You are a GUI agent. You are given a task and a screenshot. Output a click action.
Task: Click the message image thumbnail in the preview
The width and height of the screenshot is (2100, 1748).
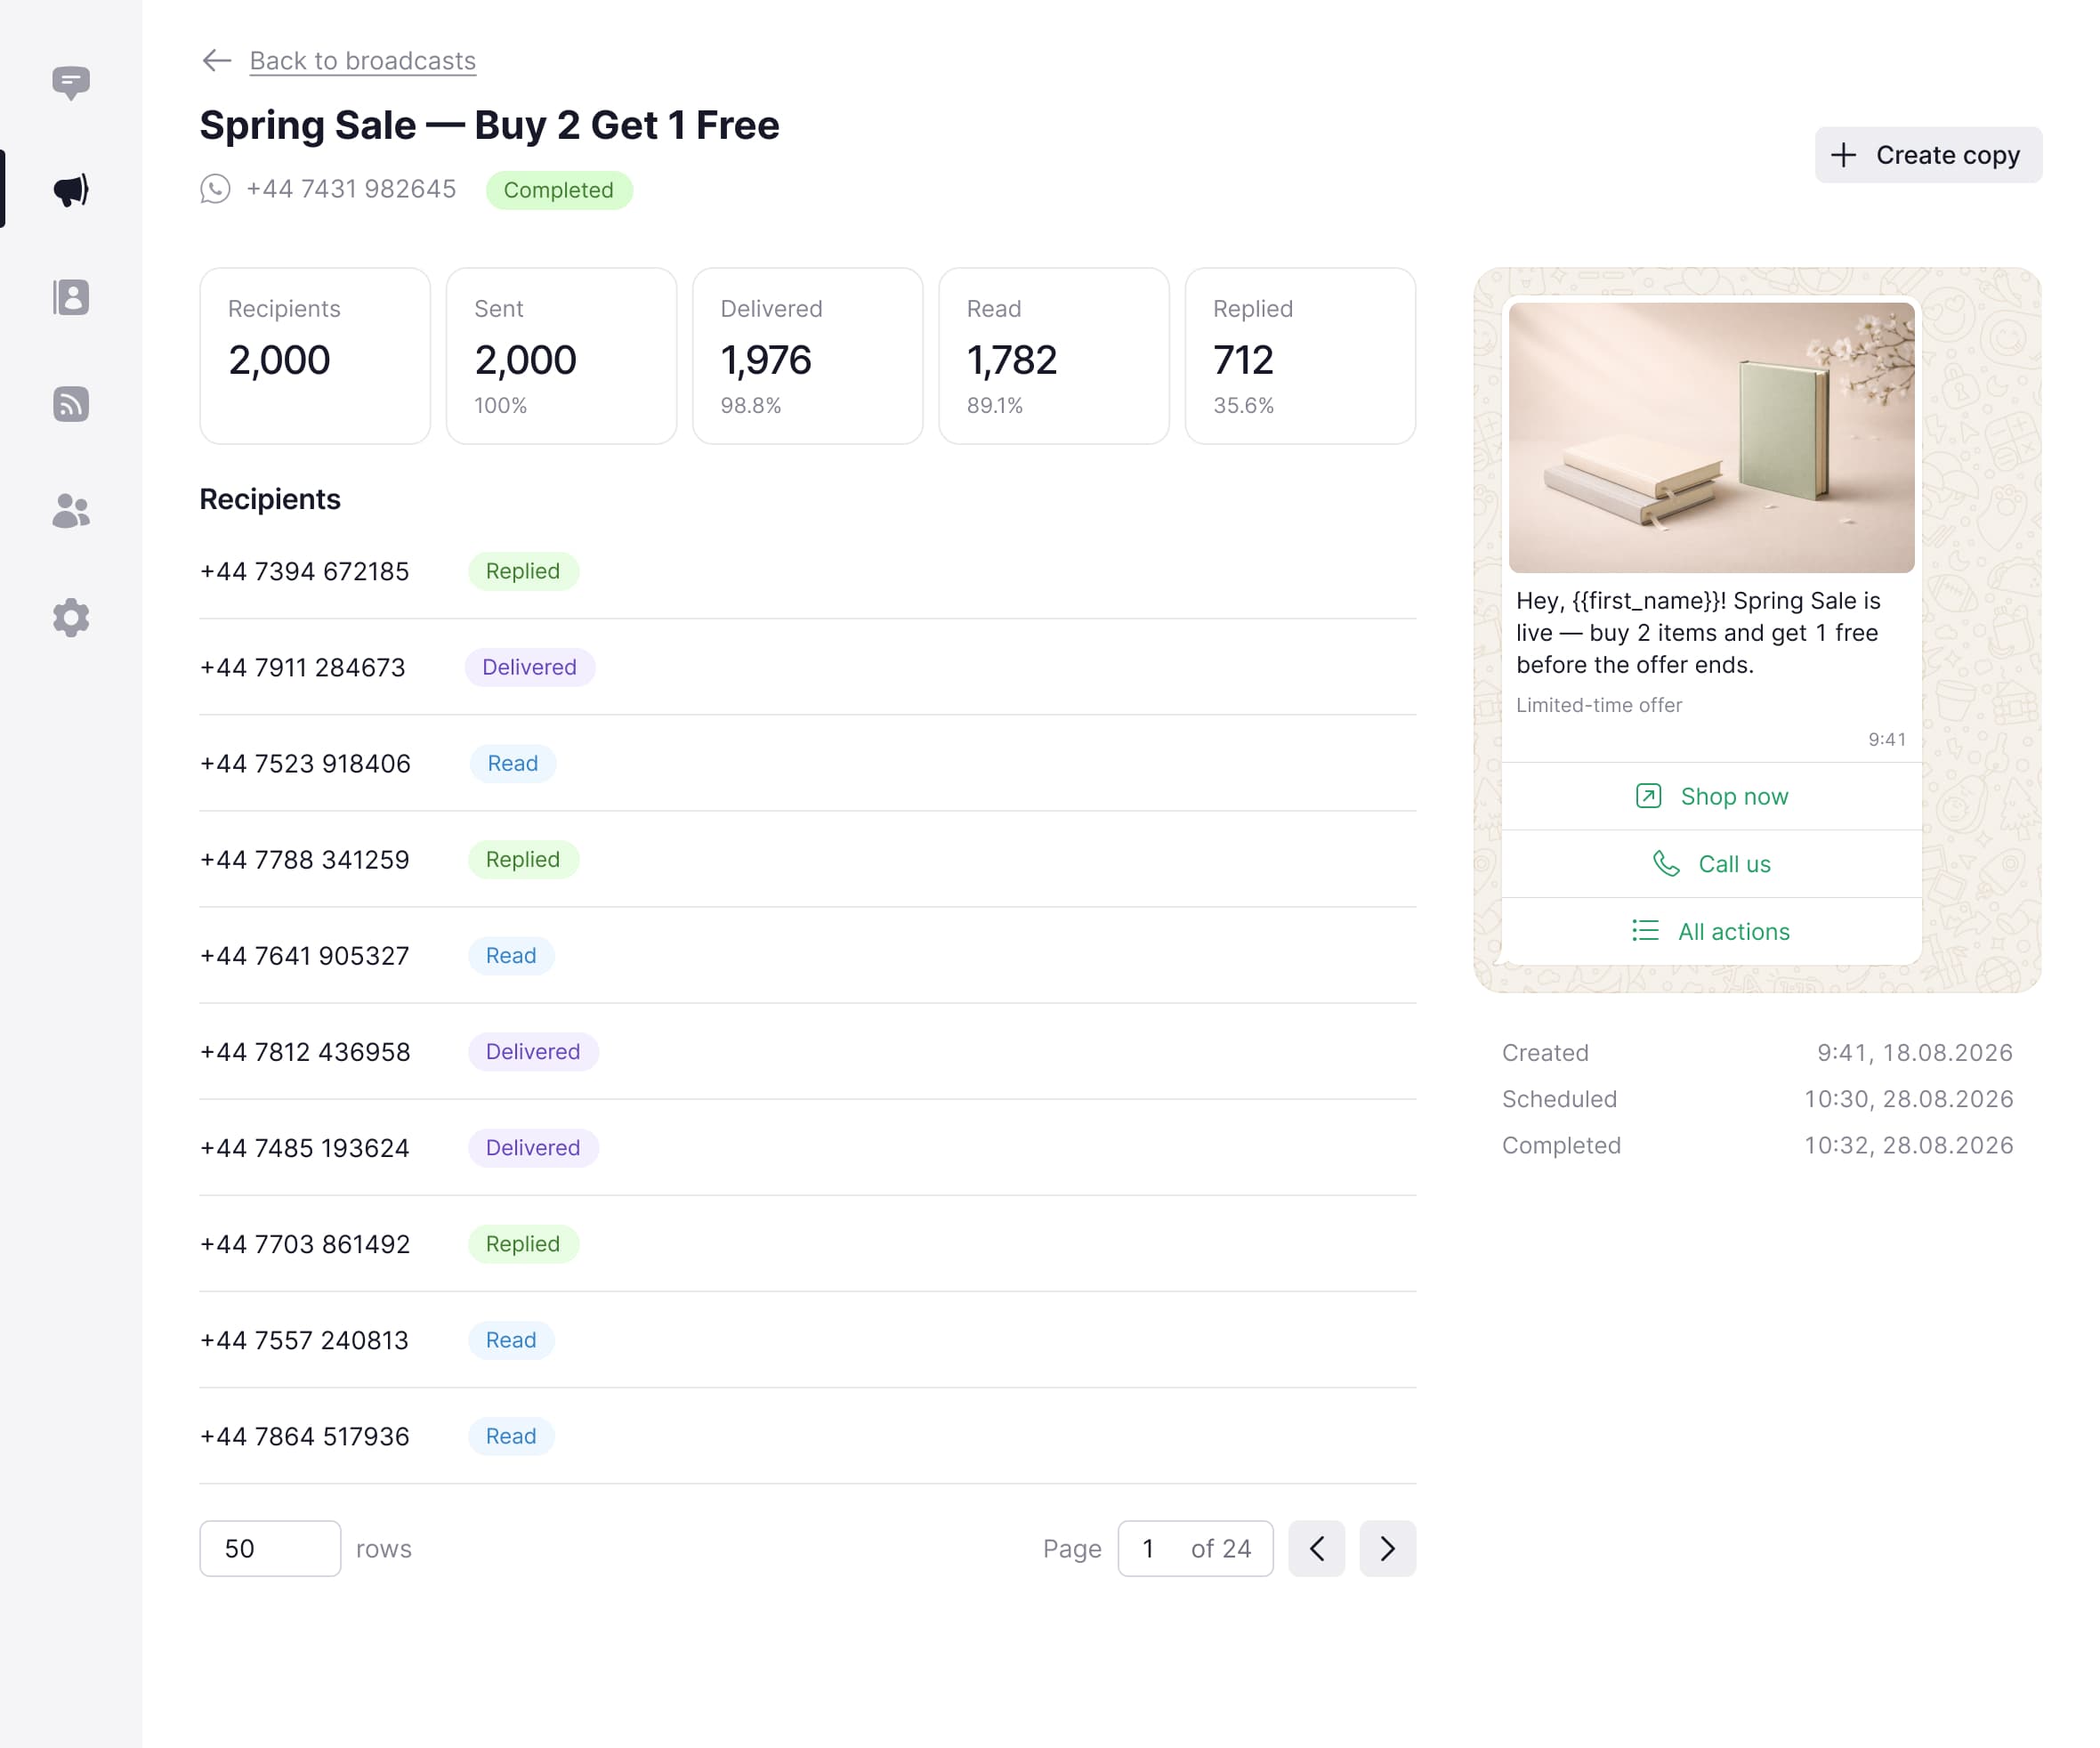pyautogui.click(x=1711, y=437)
